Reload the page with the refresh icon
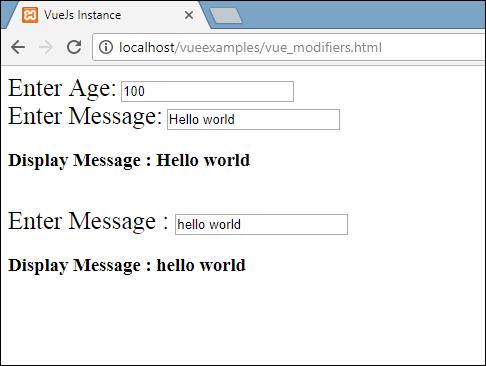The width and height of the screenshot is (486, 366). (x=74, y=47)
